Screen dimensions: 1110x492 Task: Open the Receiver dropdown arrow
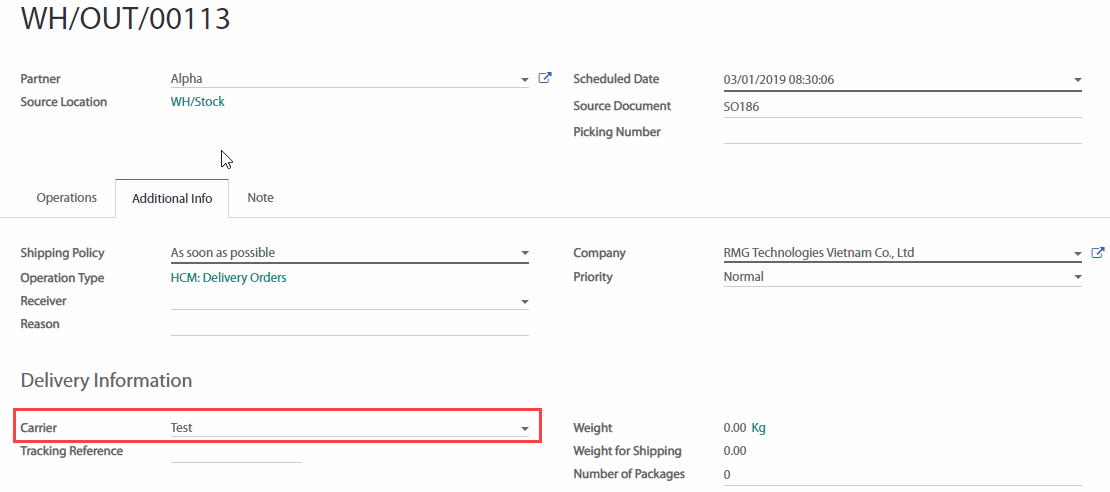[x=525, y=302]
